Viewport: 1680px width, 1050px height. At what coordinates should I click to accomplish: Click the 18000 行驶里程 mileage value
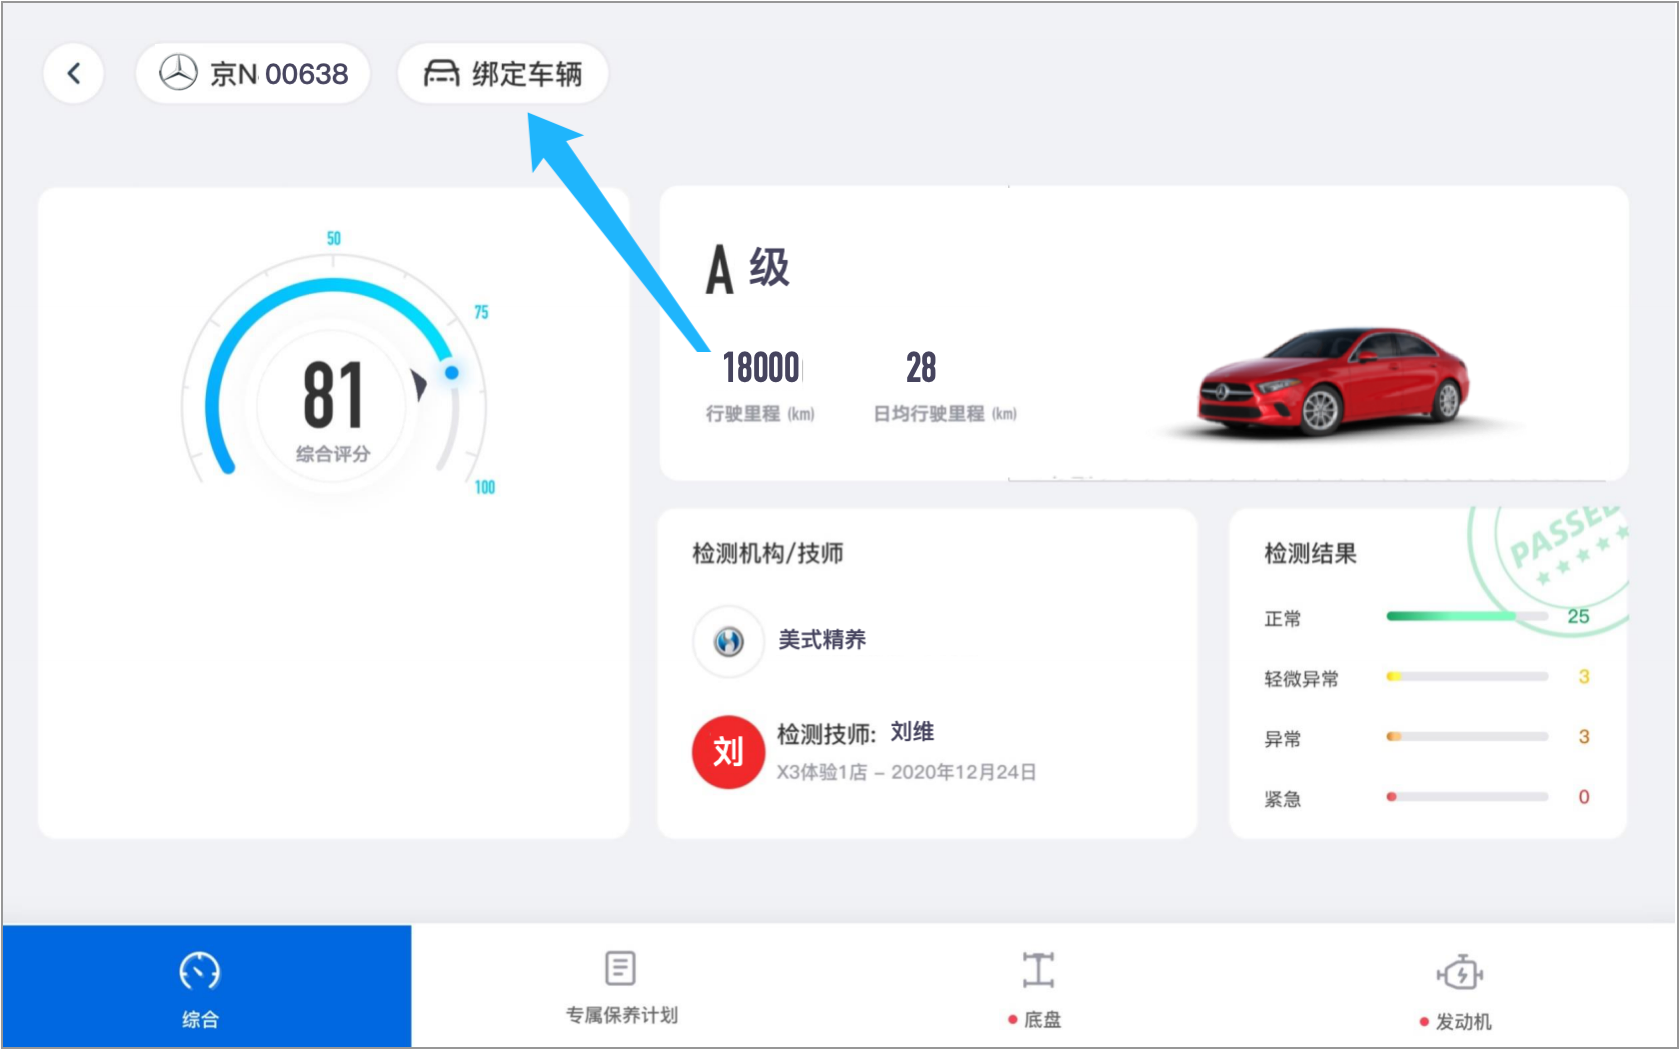point(761,368)
